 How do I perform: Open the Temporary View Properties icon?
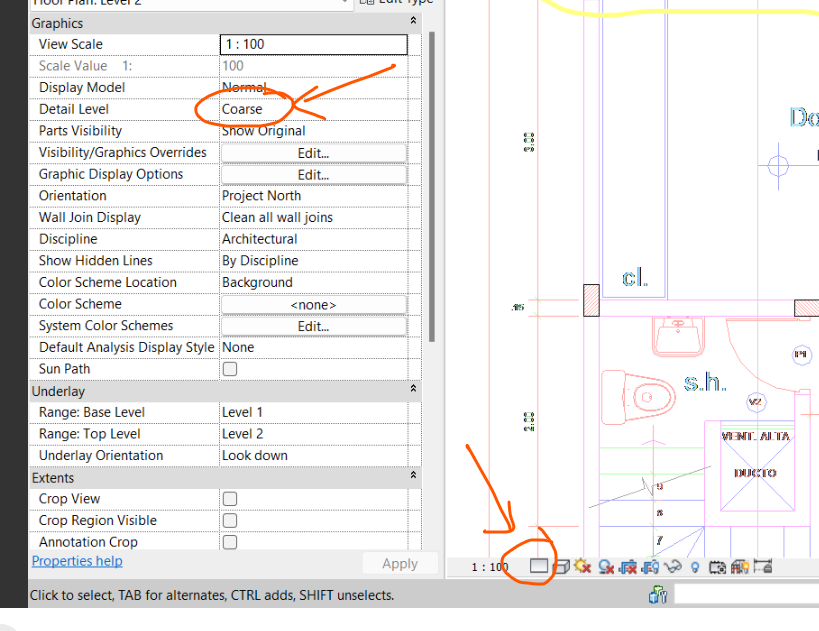[717, 566]
